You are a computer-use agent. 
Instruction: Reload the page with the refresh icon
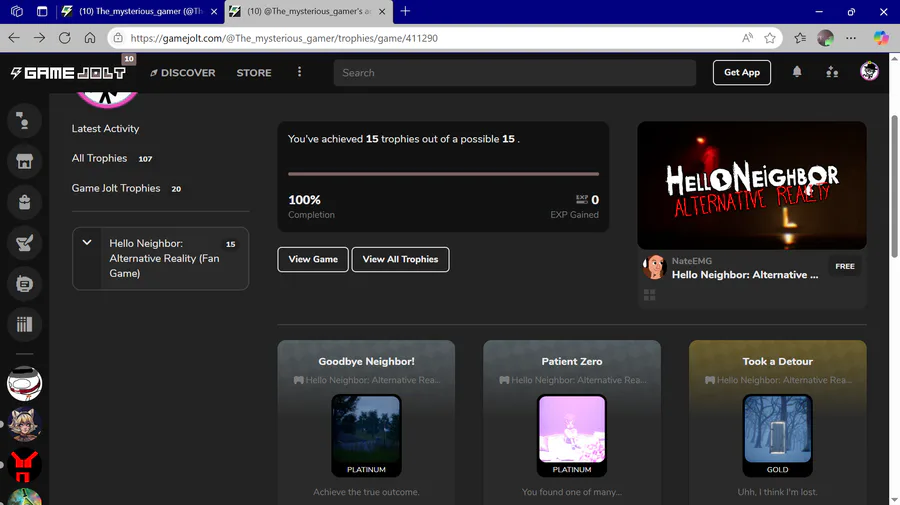pyautogui.click(x=65, y=38)
